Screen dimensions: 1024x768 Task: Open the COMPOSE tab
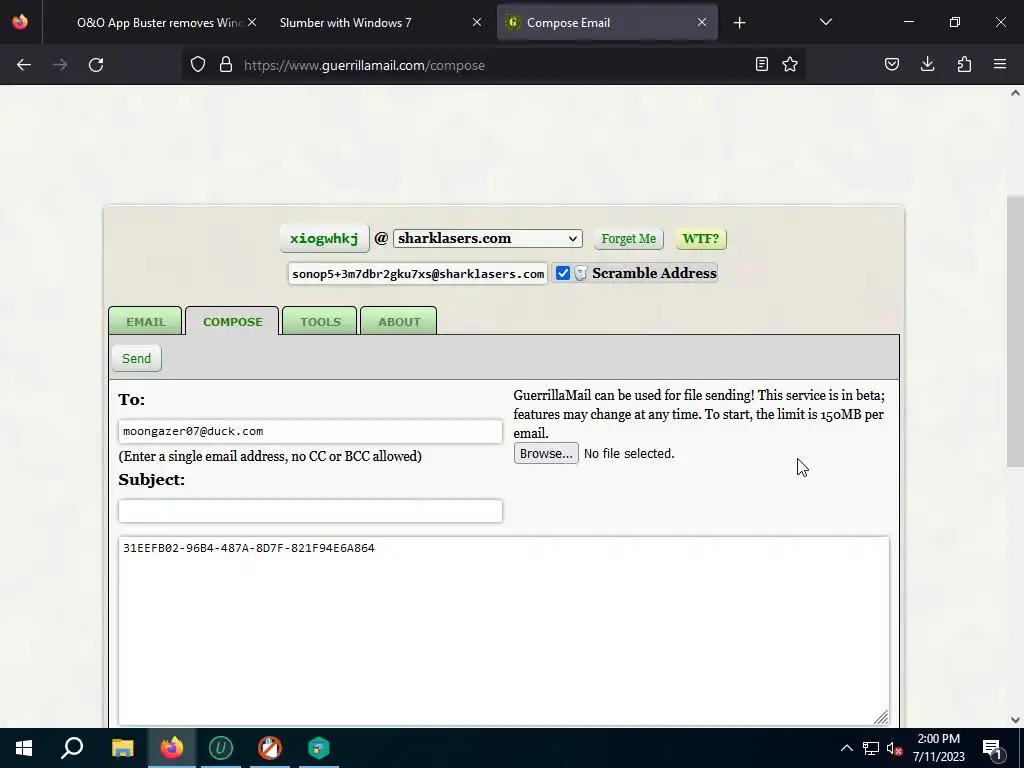[232, 321]
